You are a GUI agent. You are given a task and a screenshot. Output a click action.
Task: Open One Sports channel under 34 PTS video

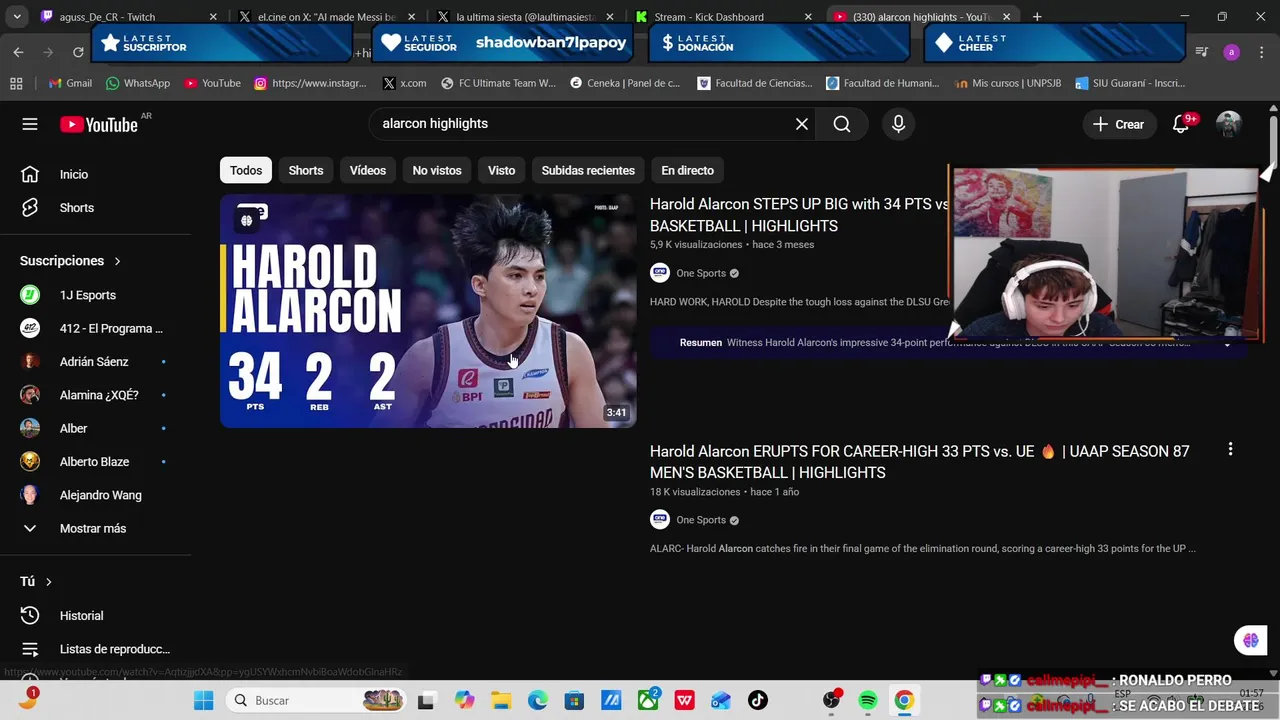pyautogui.click(x=701, y=273)
